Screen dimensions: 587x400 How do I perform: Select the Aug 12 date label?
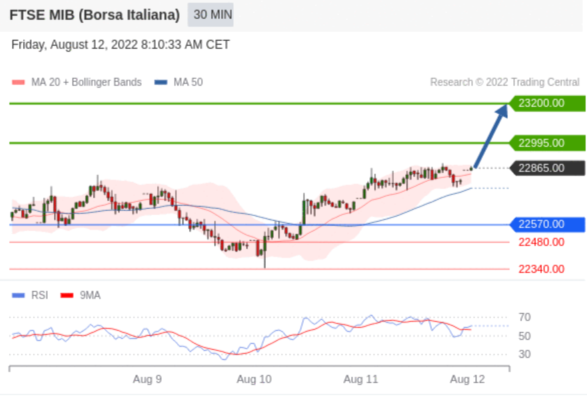coord(467,379)
